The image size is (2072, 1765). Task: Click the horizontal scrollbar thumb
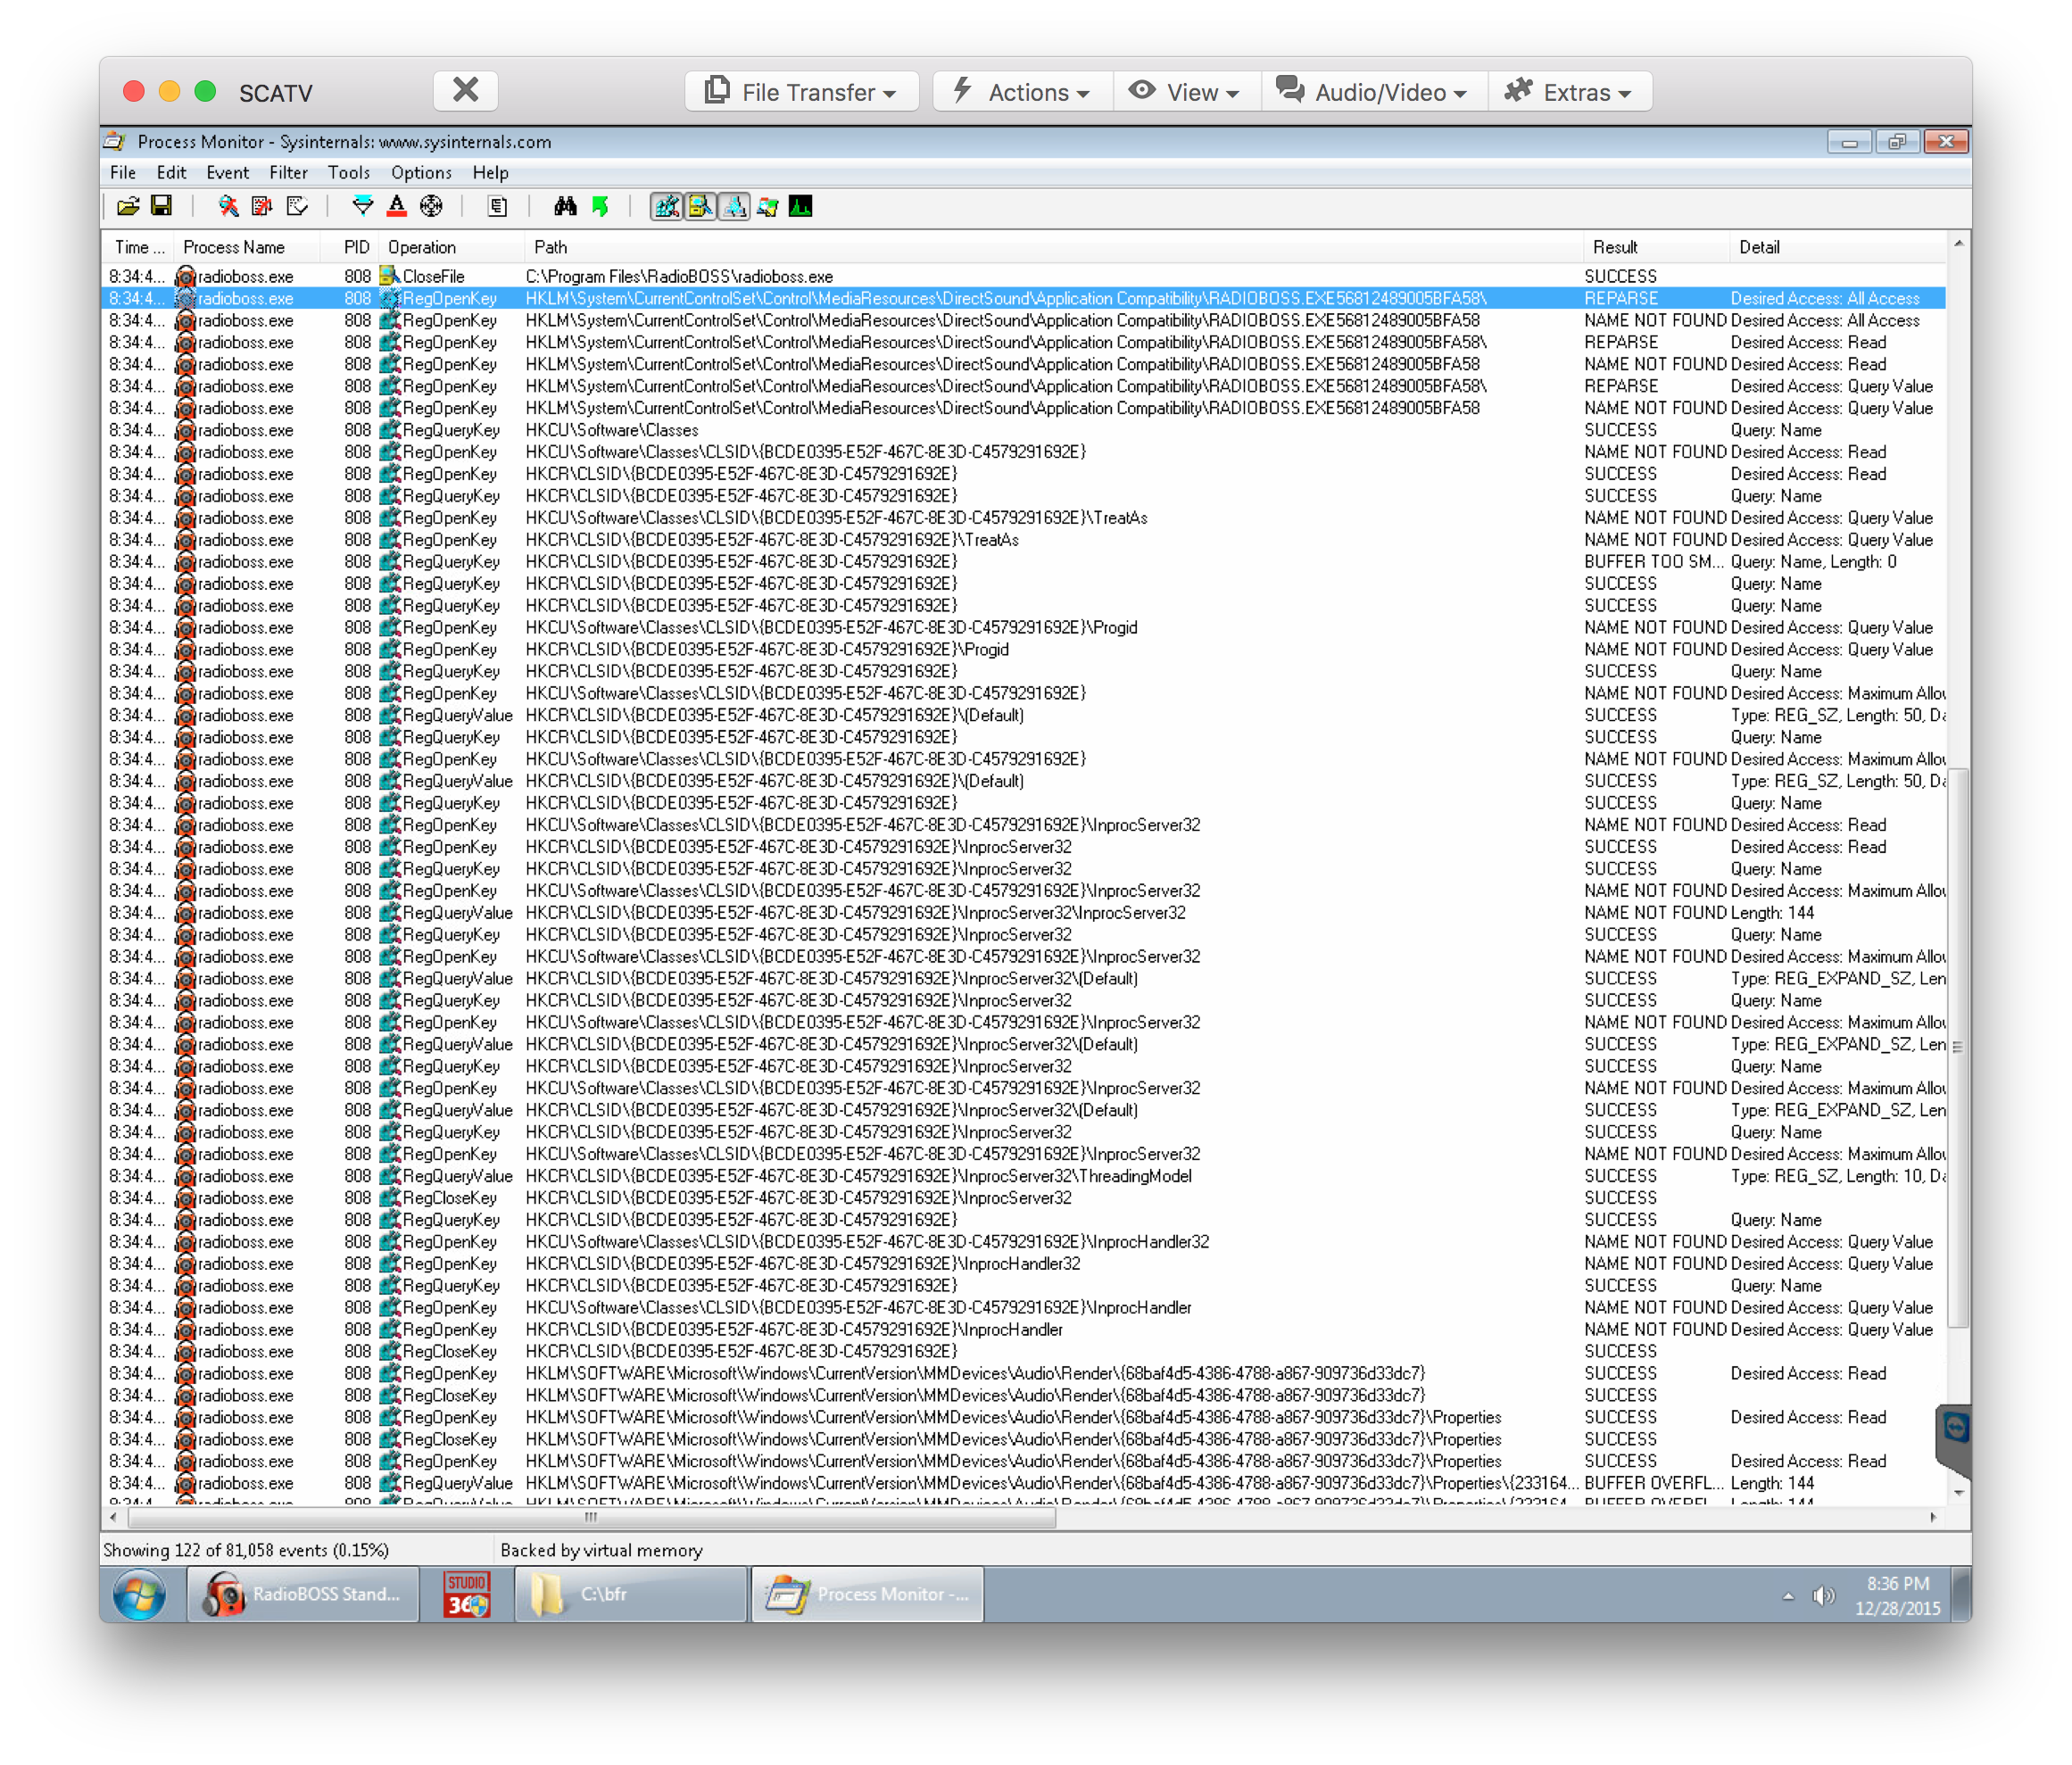591,1518
